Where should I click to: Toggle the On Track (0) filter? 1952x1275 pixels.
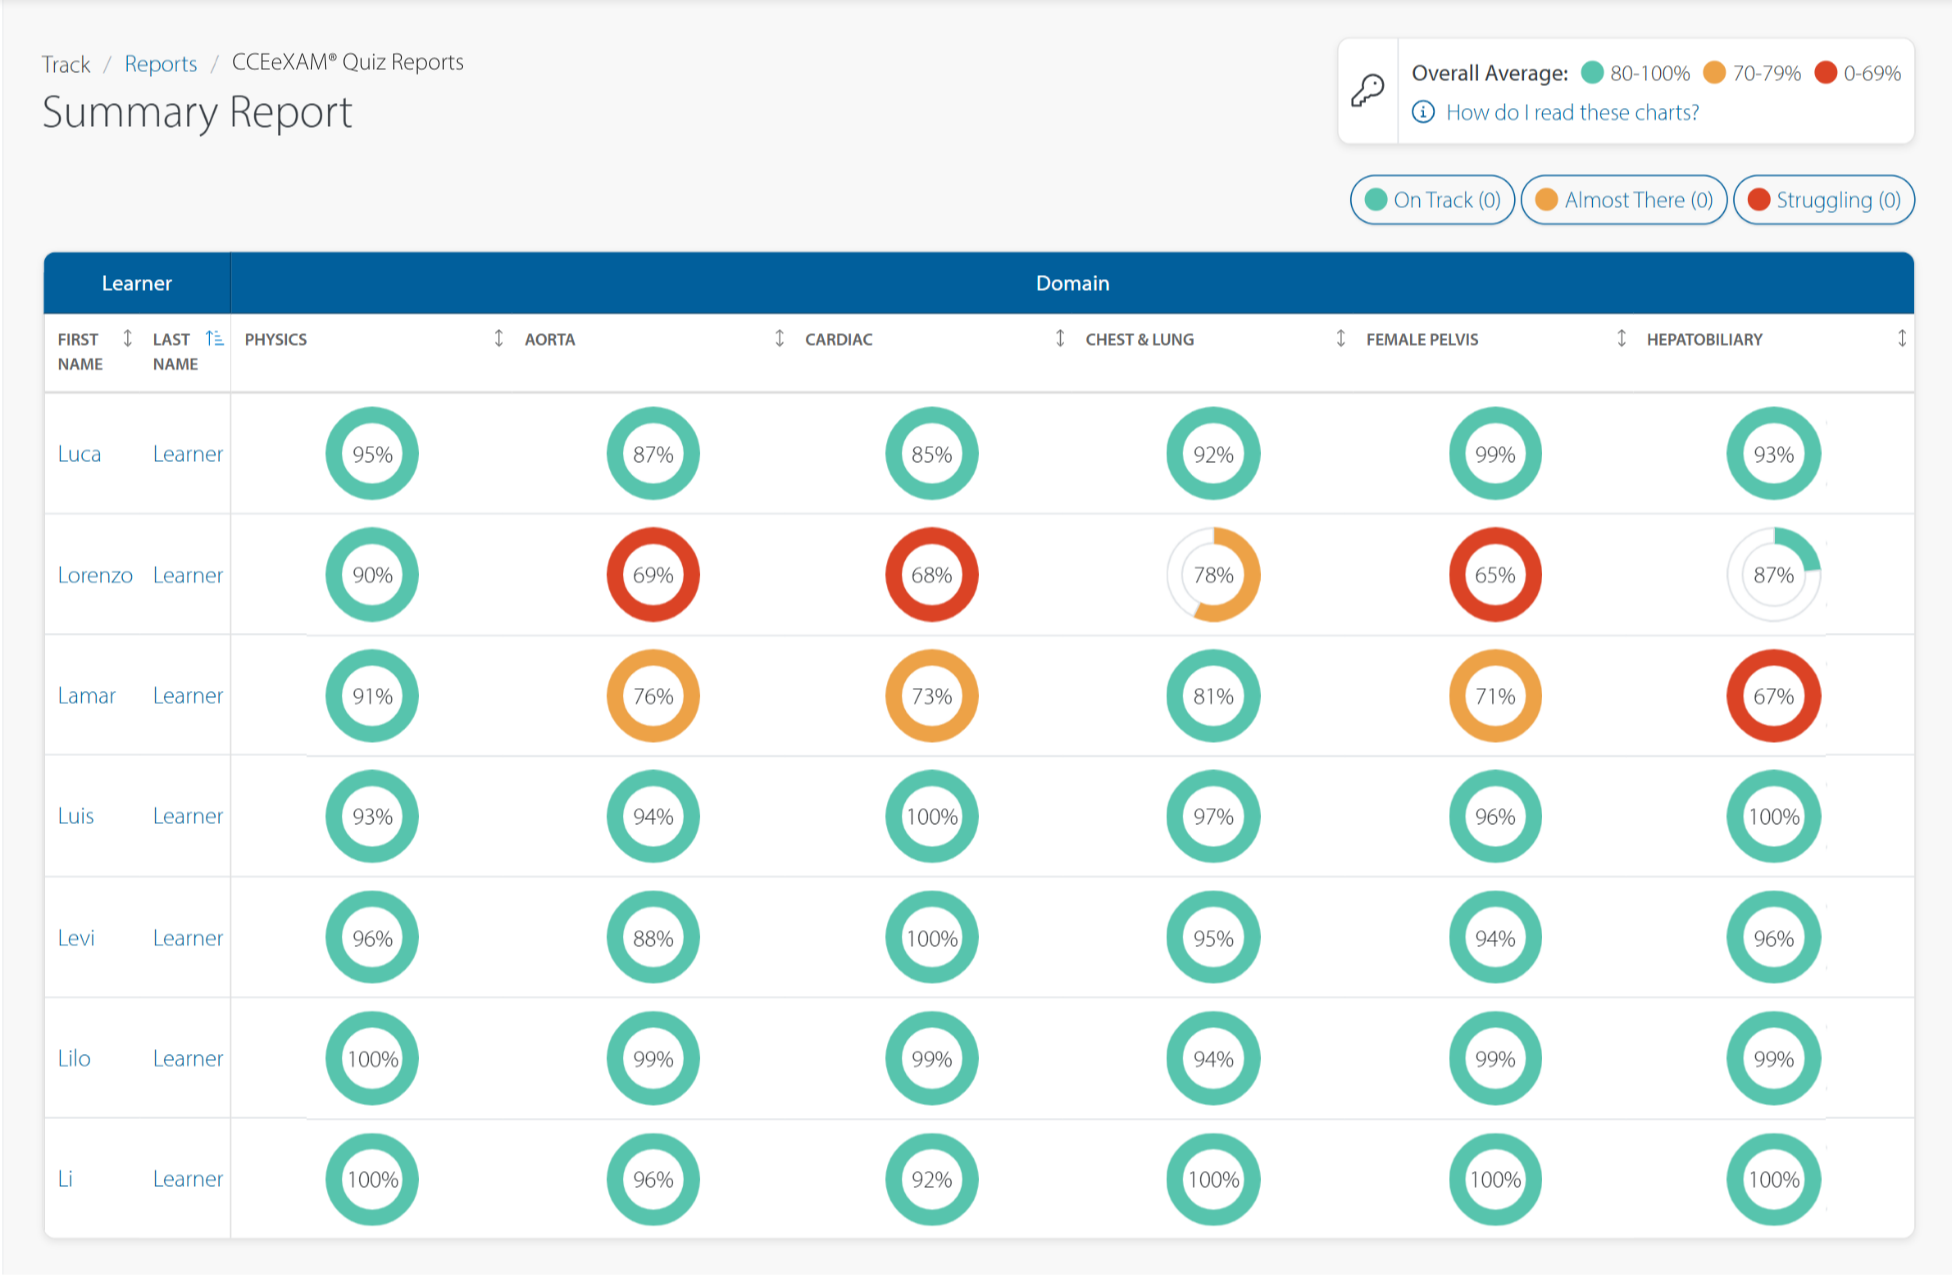coord(1431,199)
